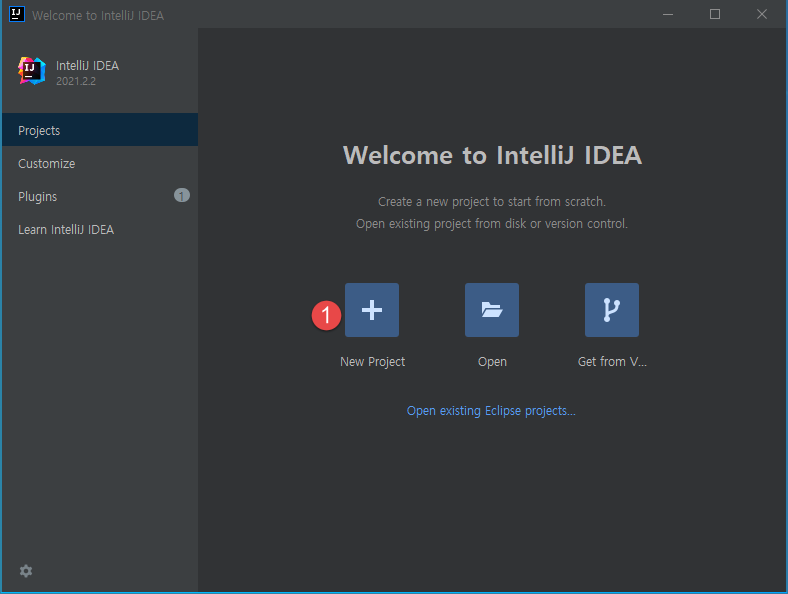Open the Plugins tab
The height and width of the screenshot is (594, 788).
[100, 196]
